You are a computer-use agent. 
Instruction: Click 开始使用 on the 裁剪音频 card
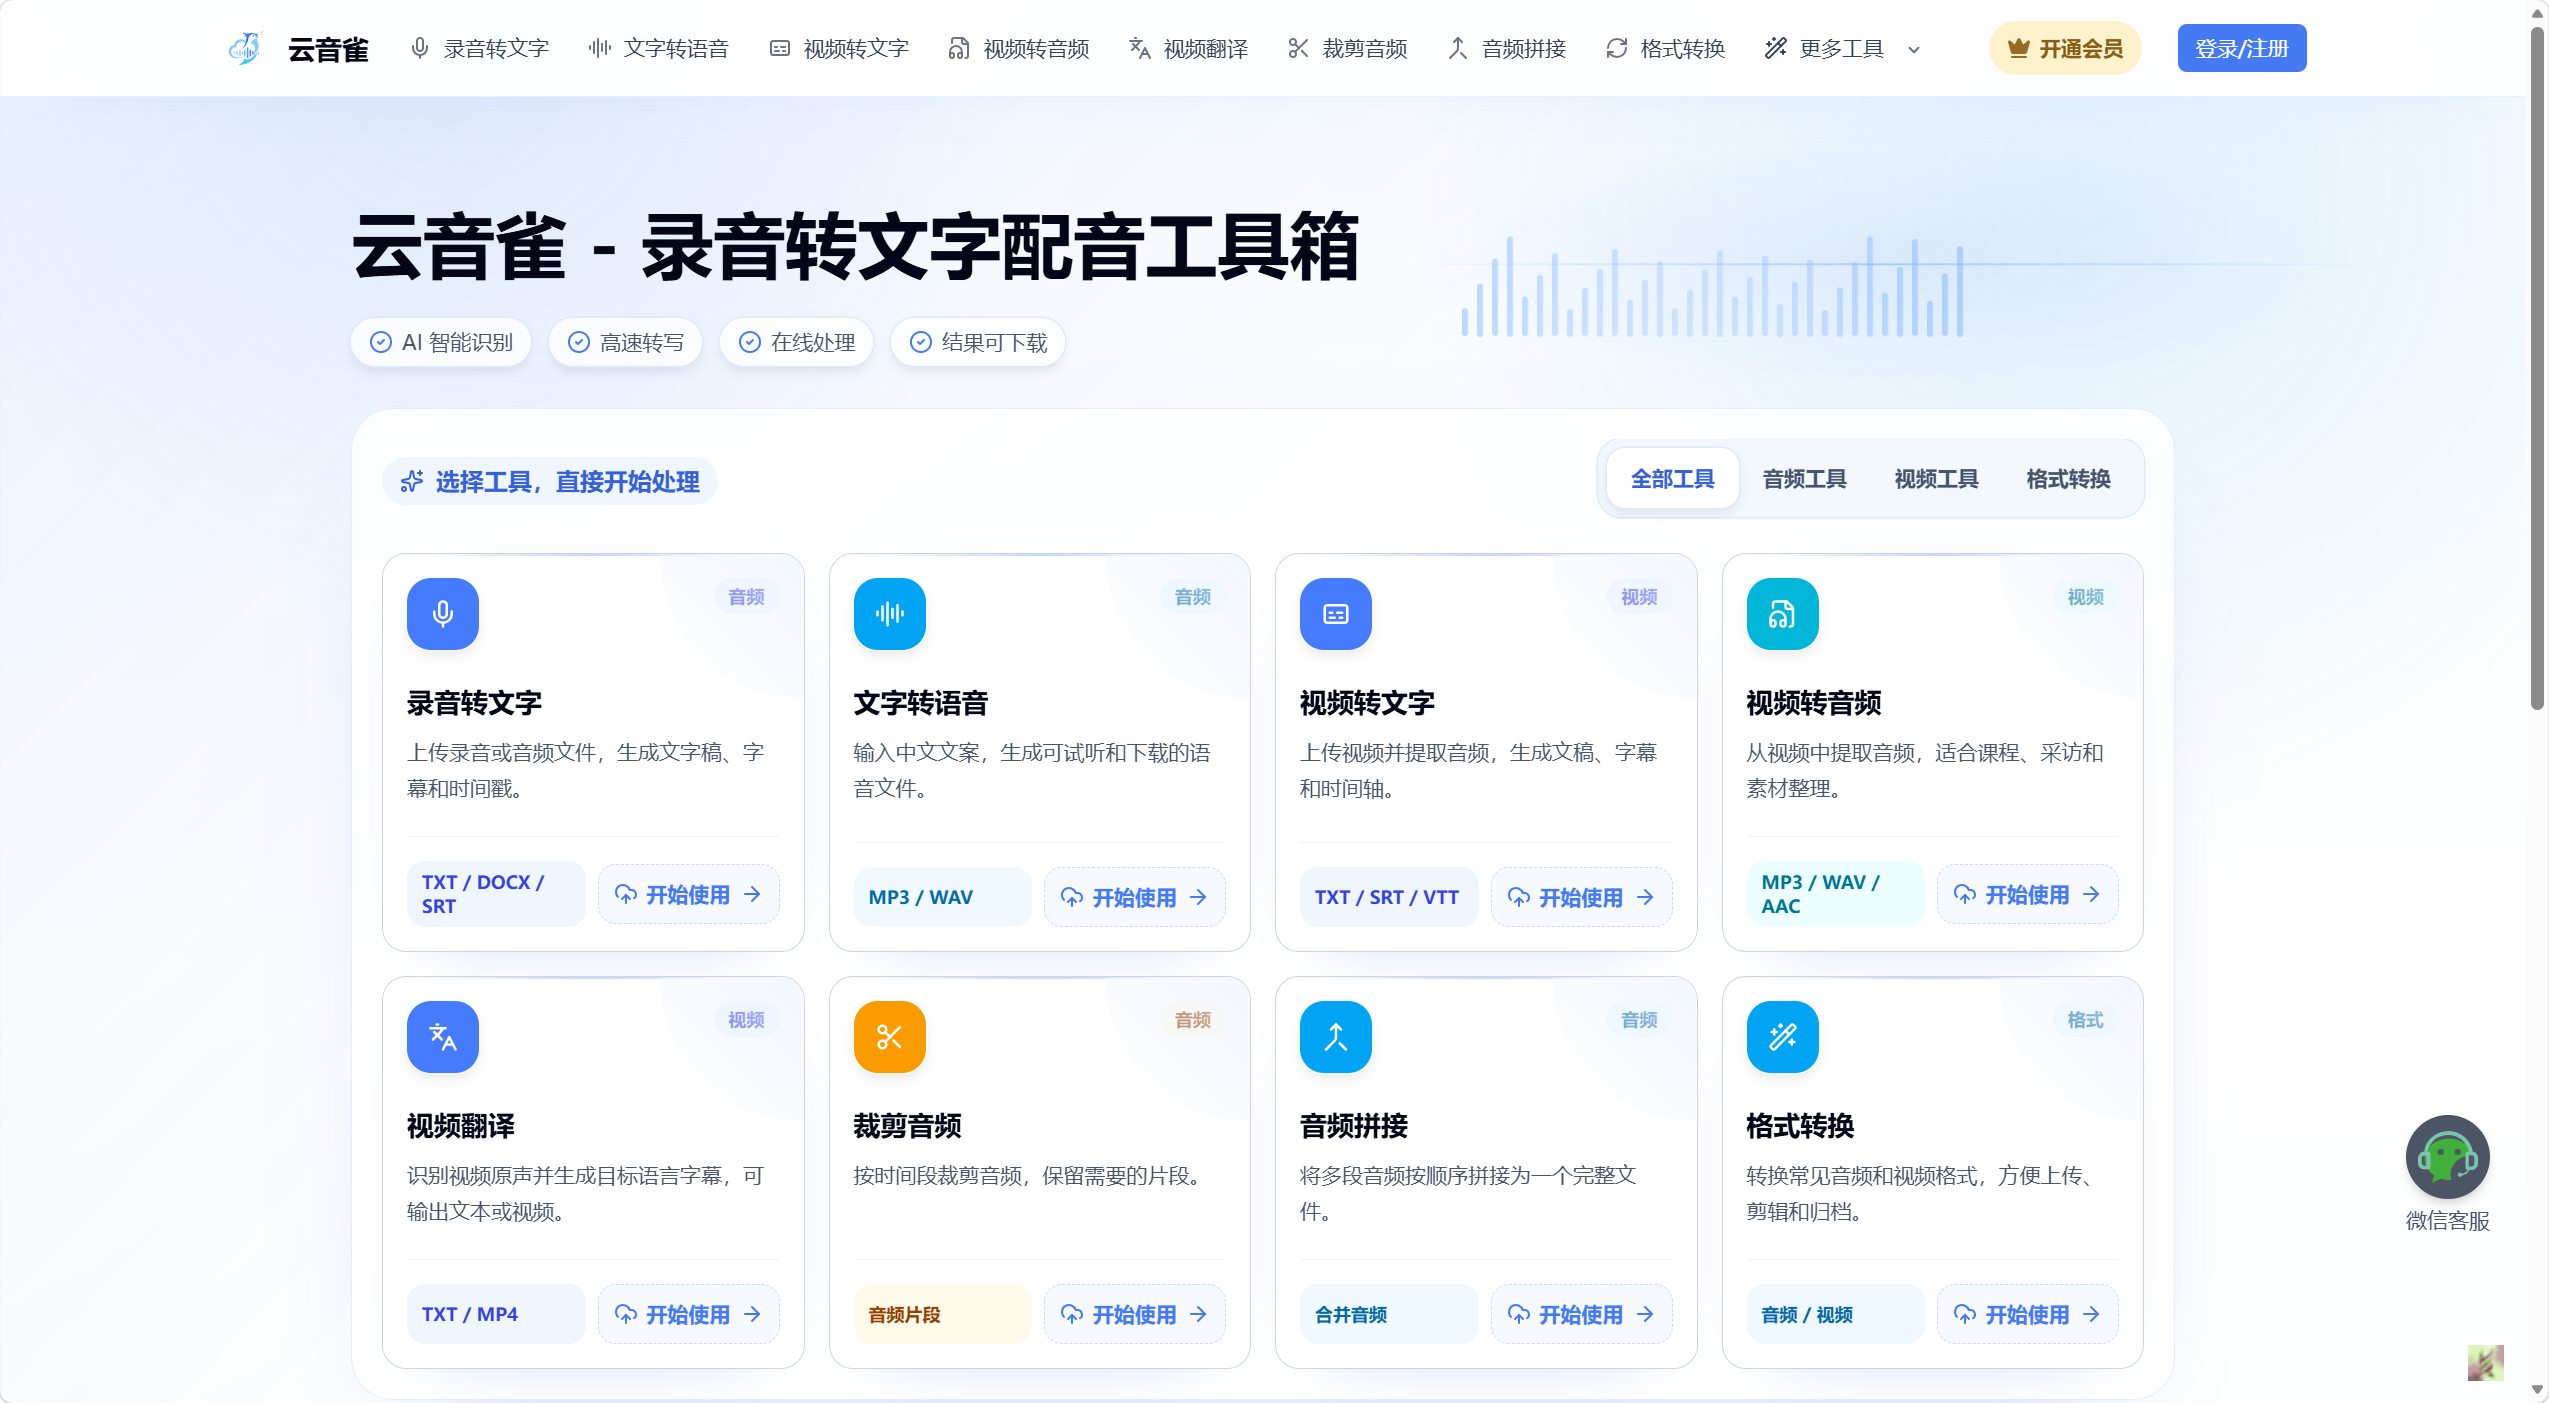click(1135, 1314)
